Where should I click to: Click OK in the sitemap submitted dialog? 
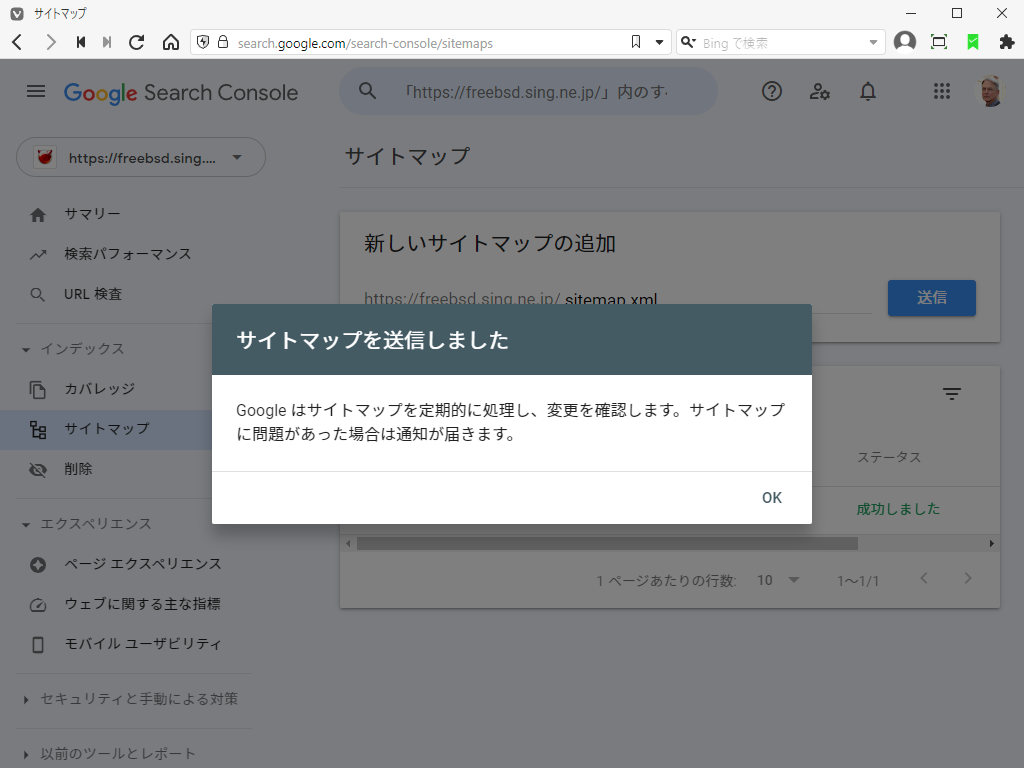click(x=771, y=498)
